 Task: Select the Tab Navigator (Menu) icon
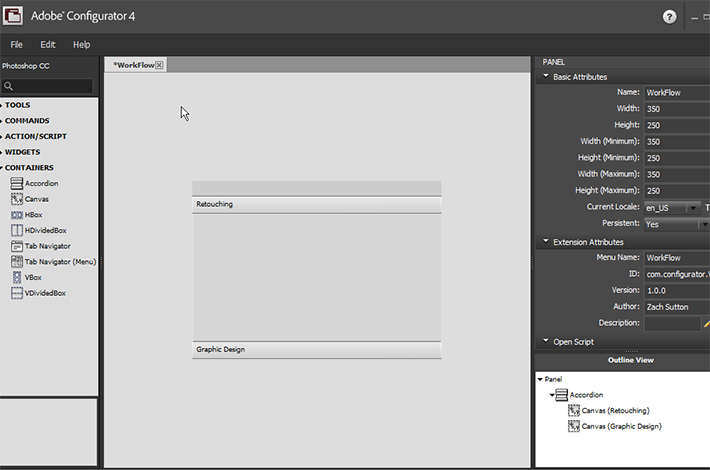[x=17, y=262]
